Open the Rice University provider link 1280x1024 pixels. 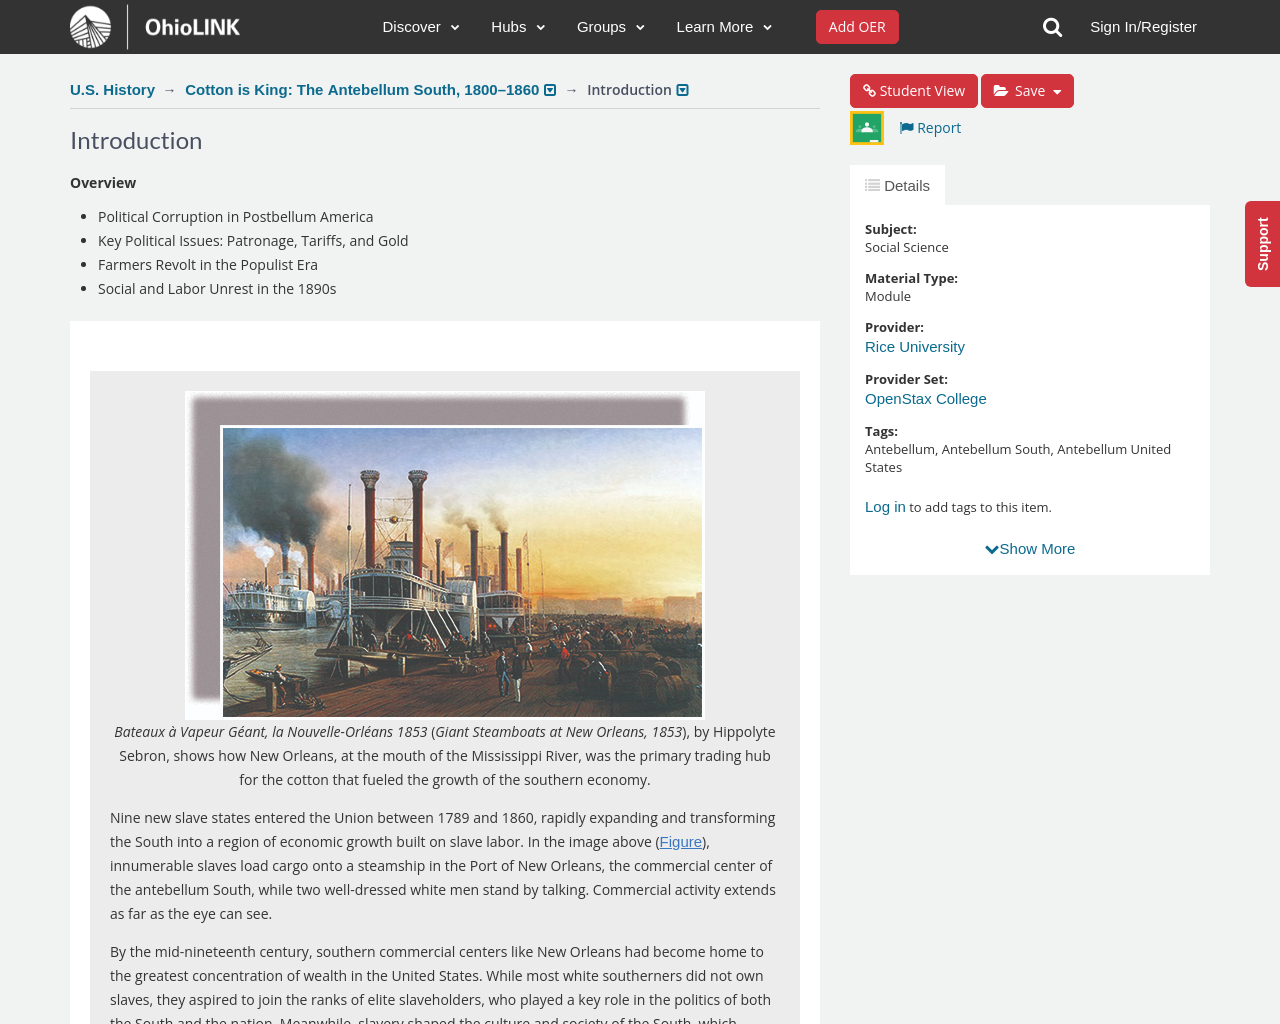pyautogui.click(x=915, y=347)
